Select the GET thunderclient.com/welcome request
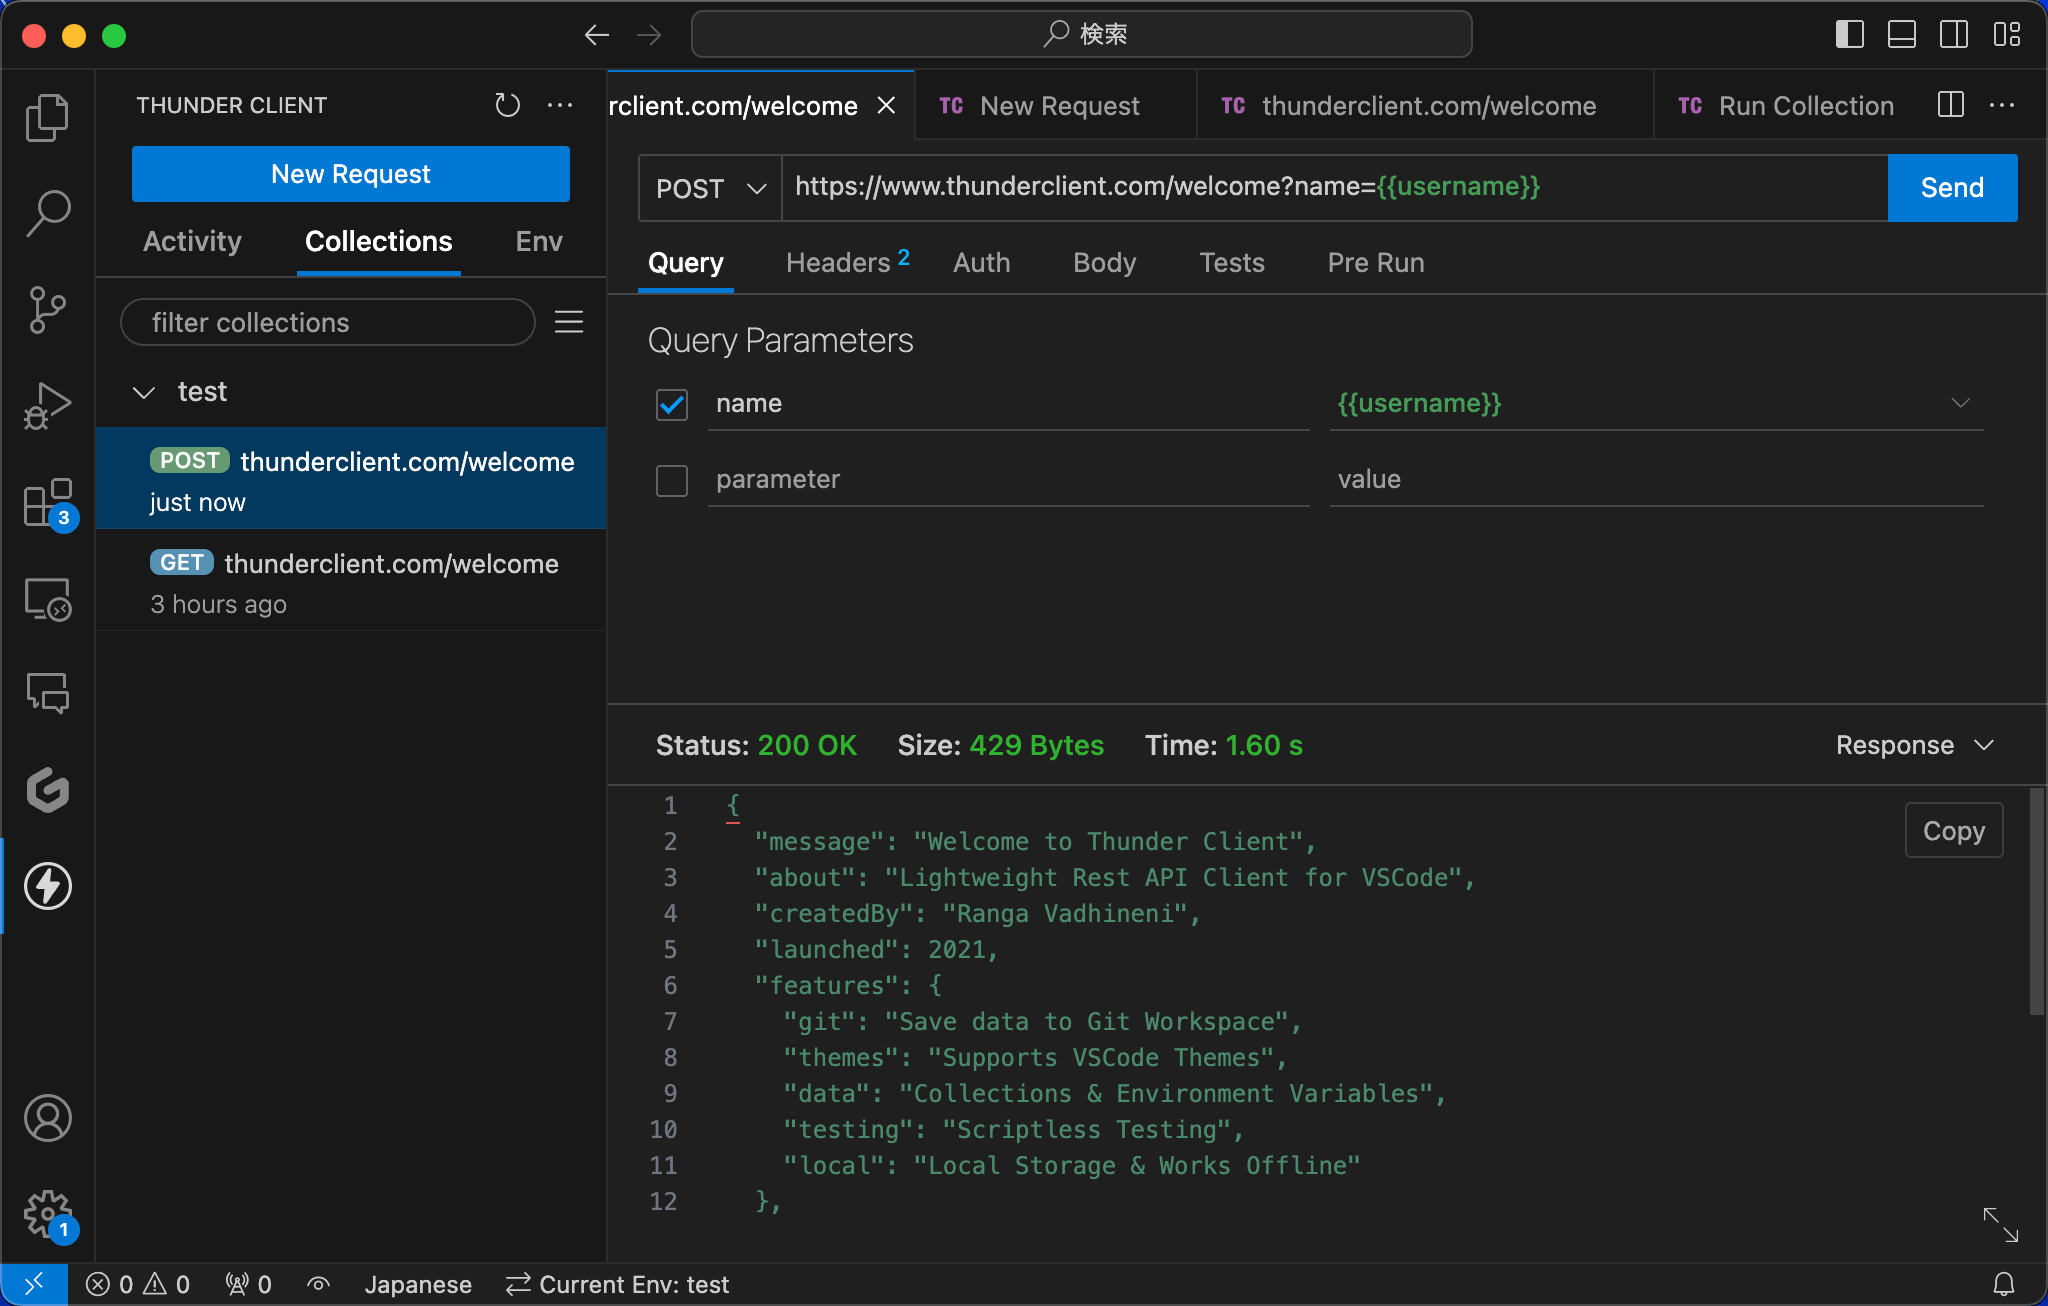 [x=352, y=581]
